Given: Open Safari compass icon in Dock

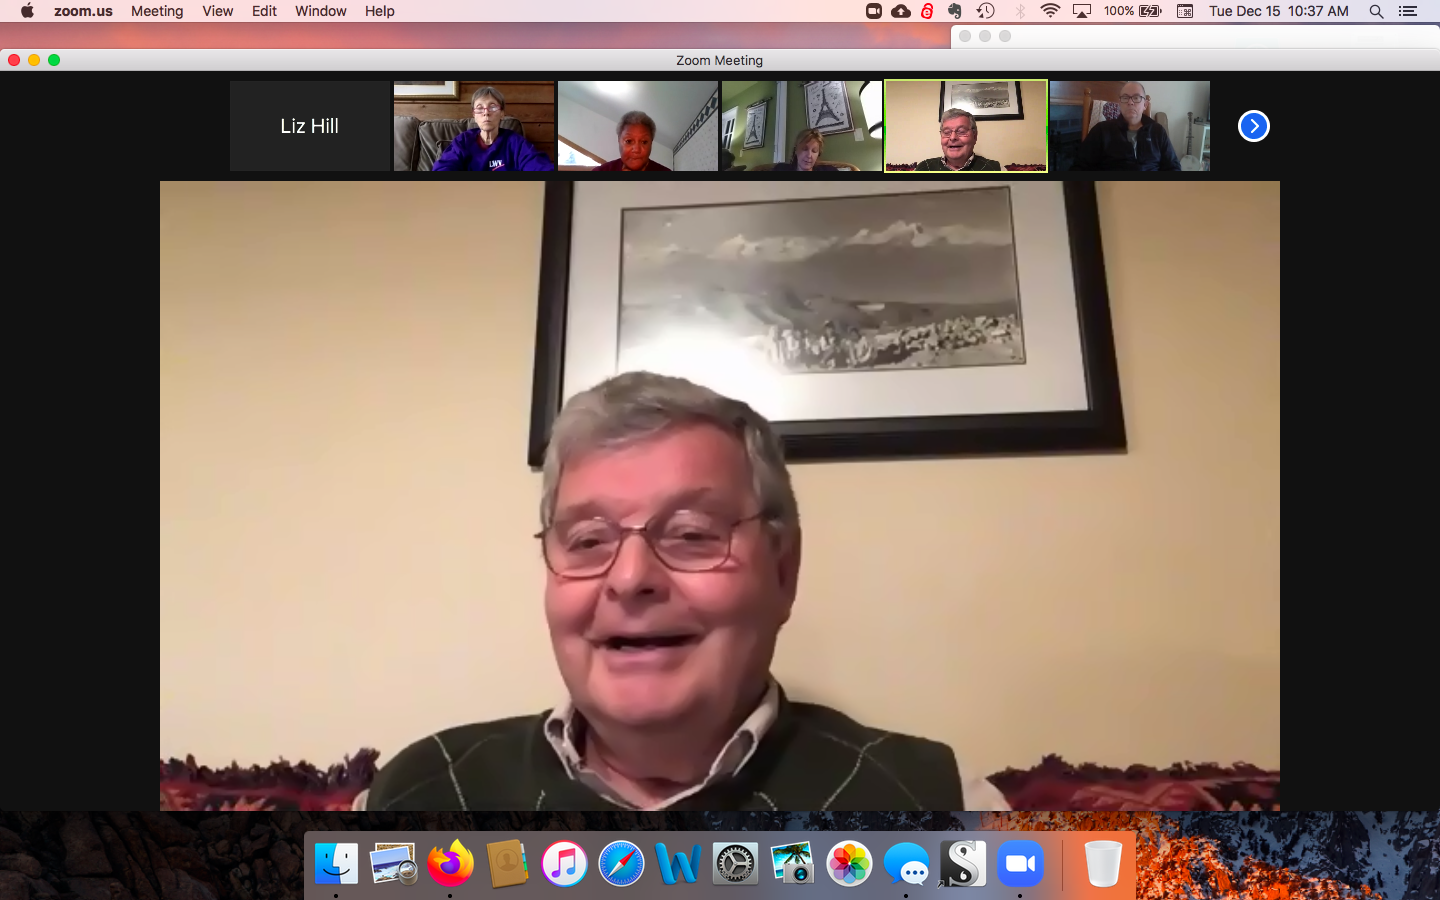Looking at the screenshot, I should (x=621, y=863).
